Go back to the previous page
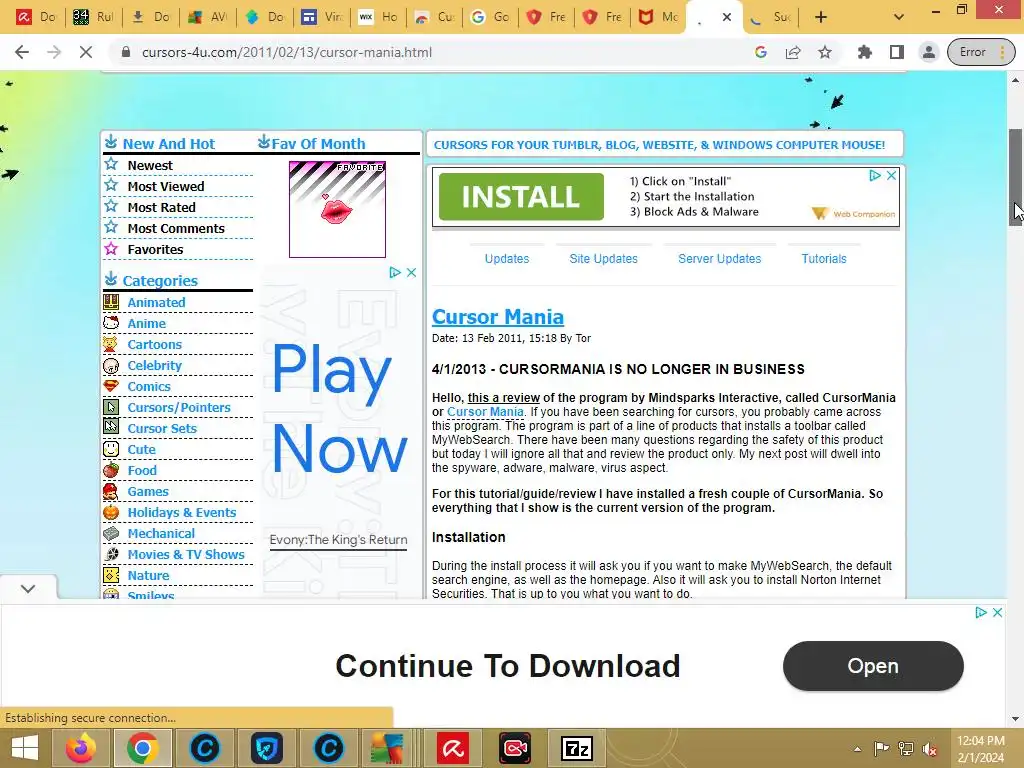The image size is (1024, 768). (22, 52)
